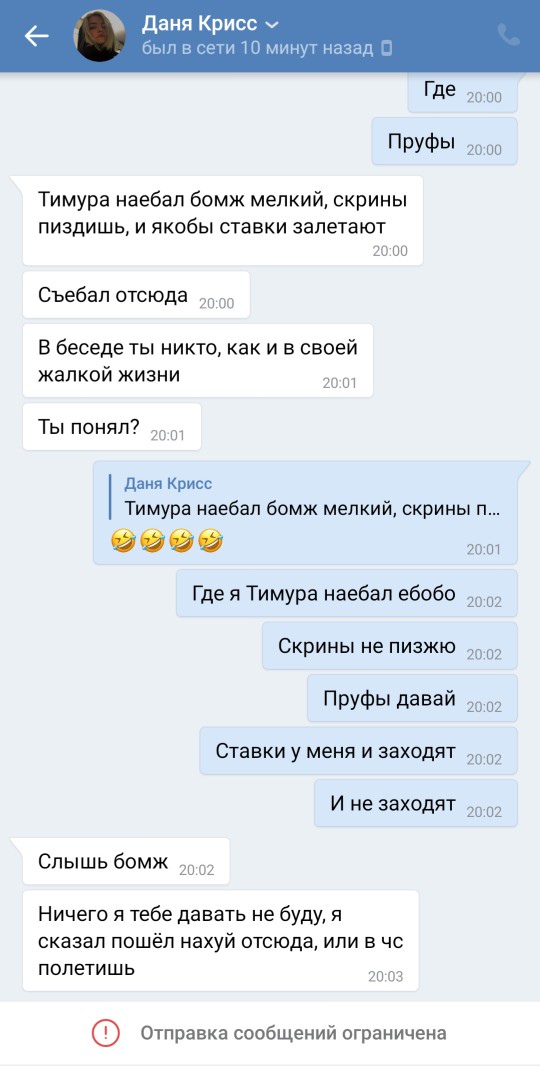Select the 'Пруфы давай' message bubble

412,698
